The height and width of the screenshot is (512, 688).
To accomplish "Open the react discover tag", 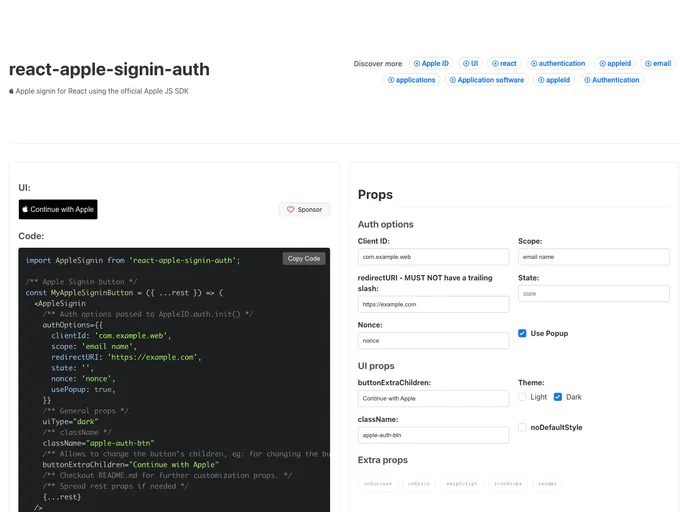I will pos(504,64).
